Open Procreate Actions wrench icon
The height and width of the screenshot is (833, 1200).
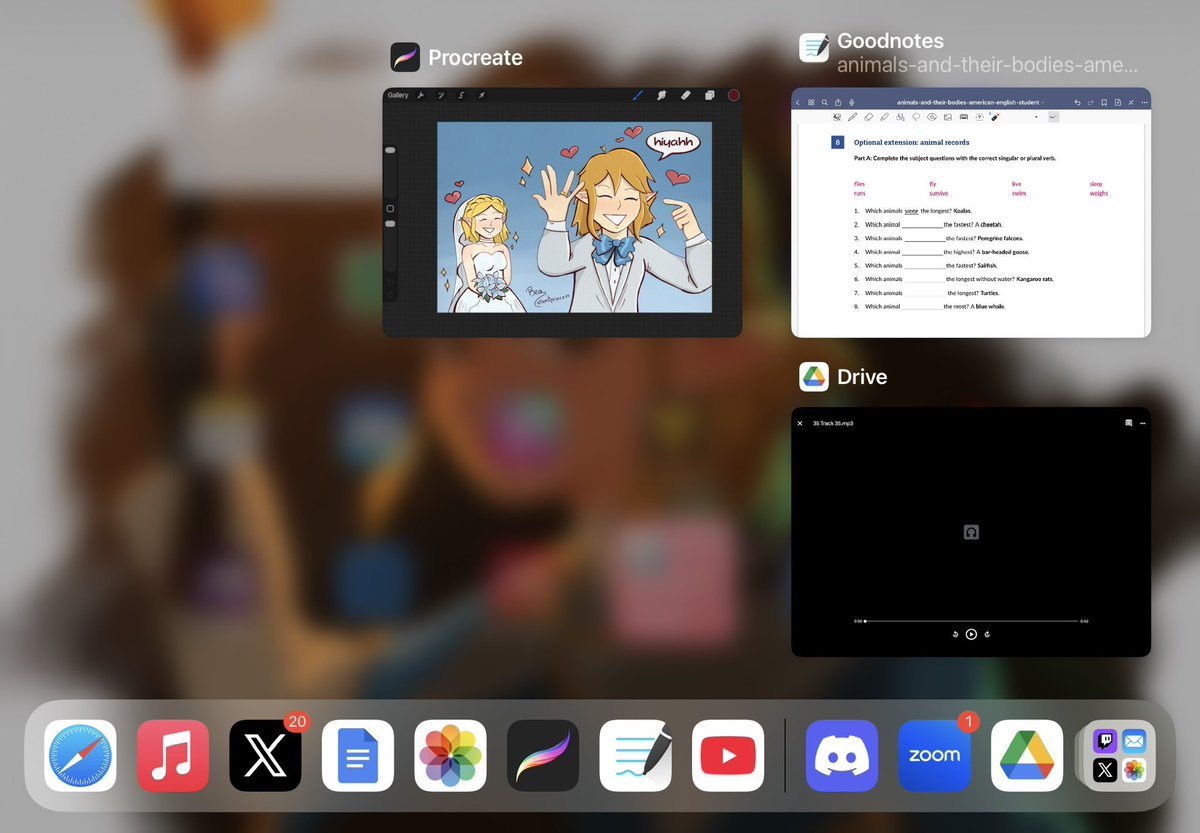pos(420,95)
